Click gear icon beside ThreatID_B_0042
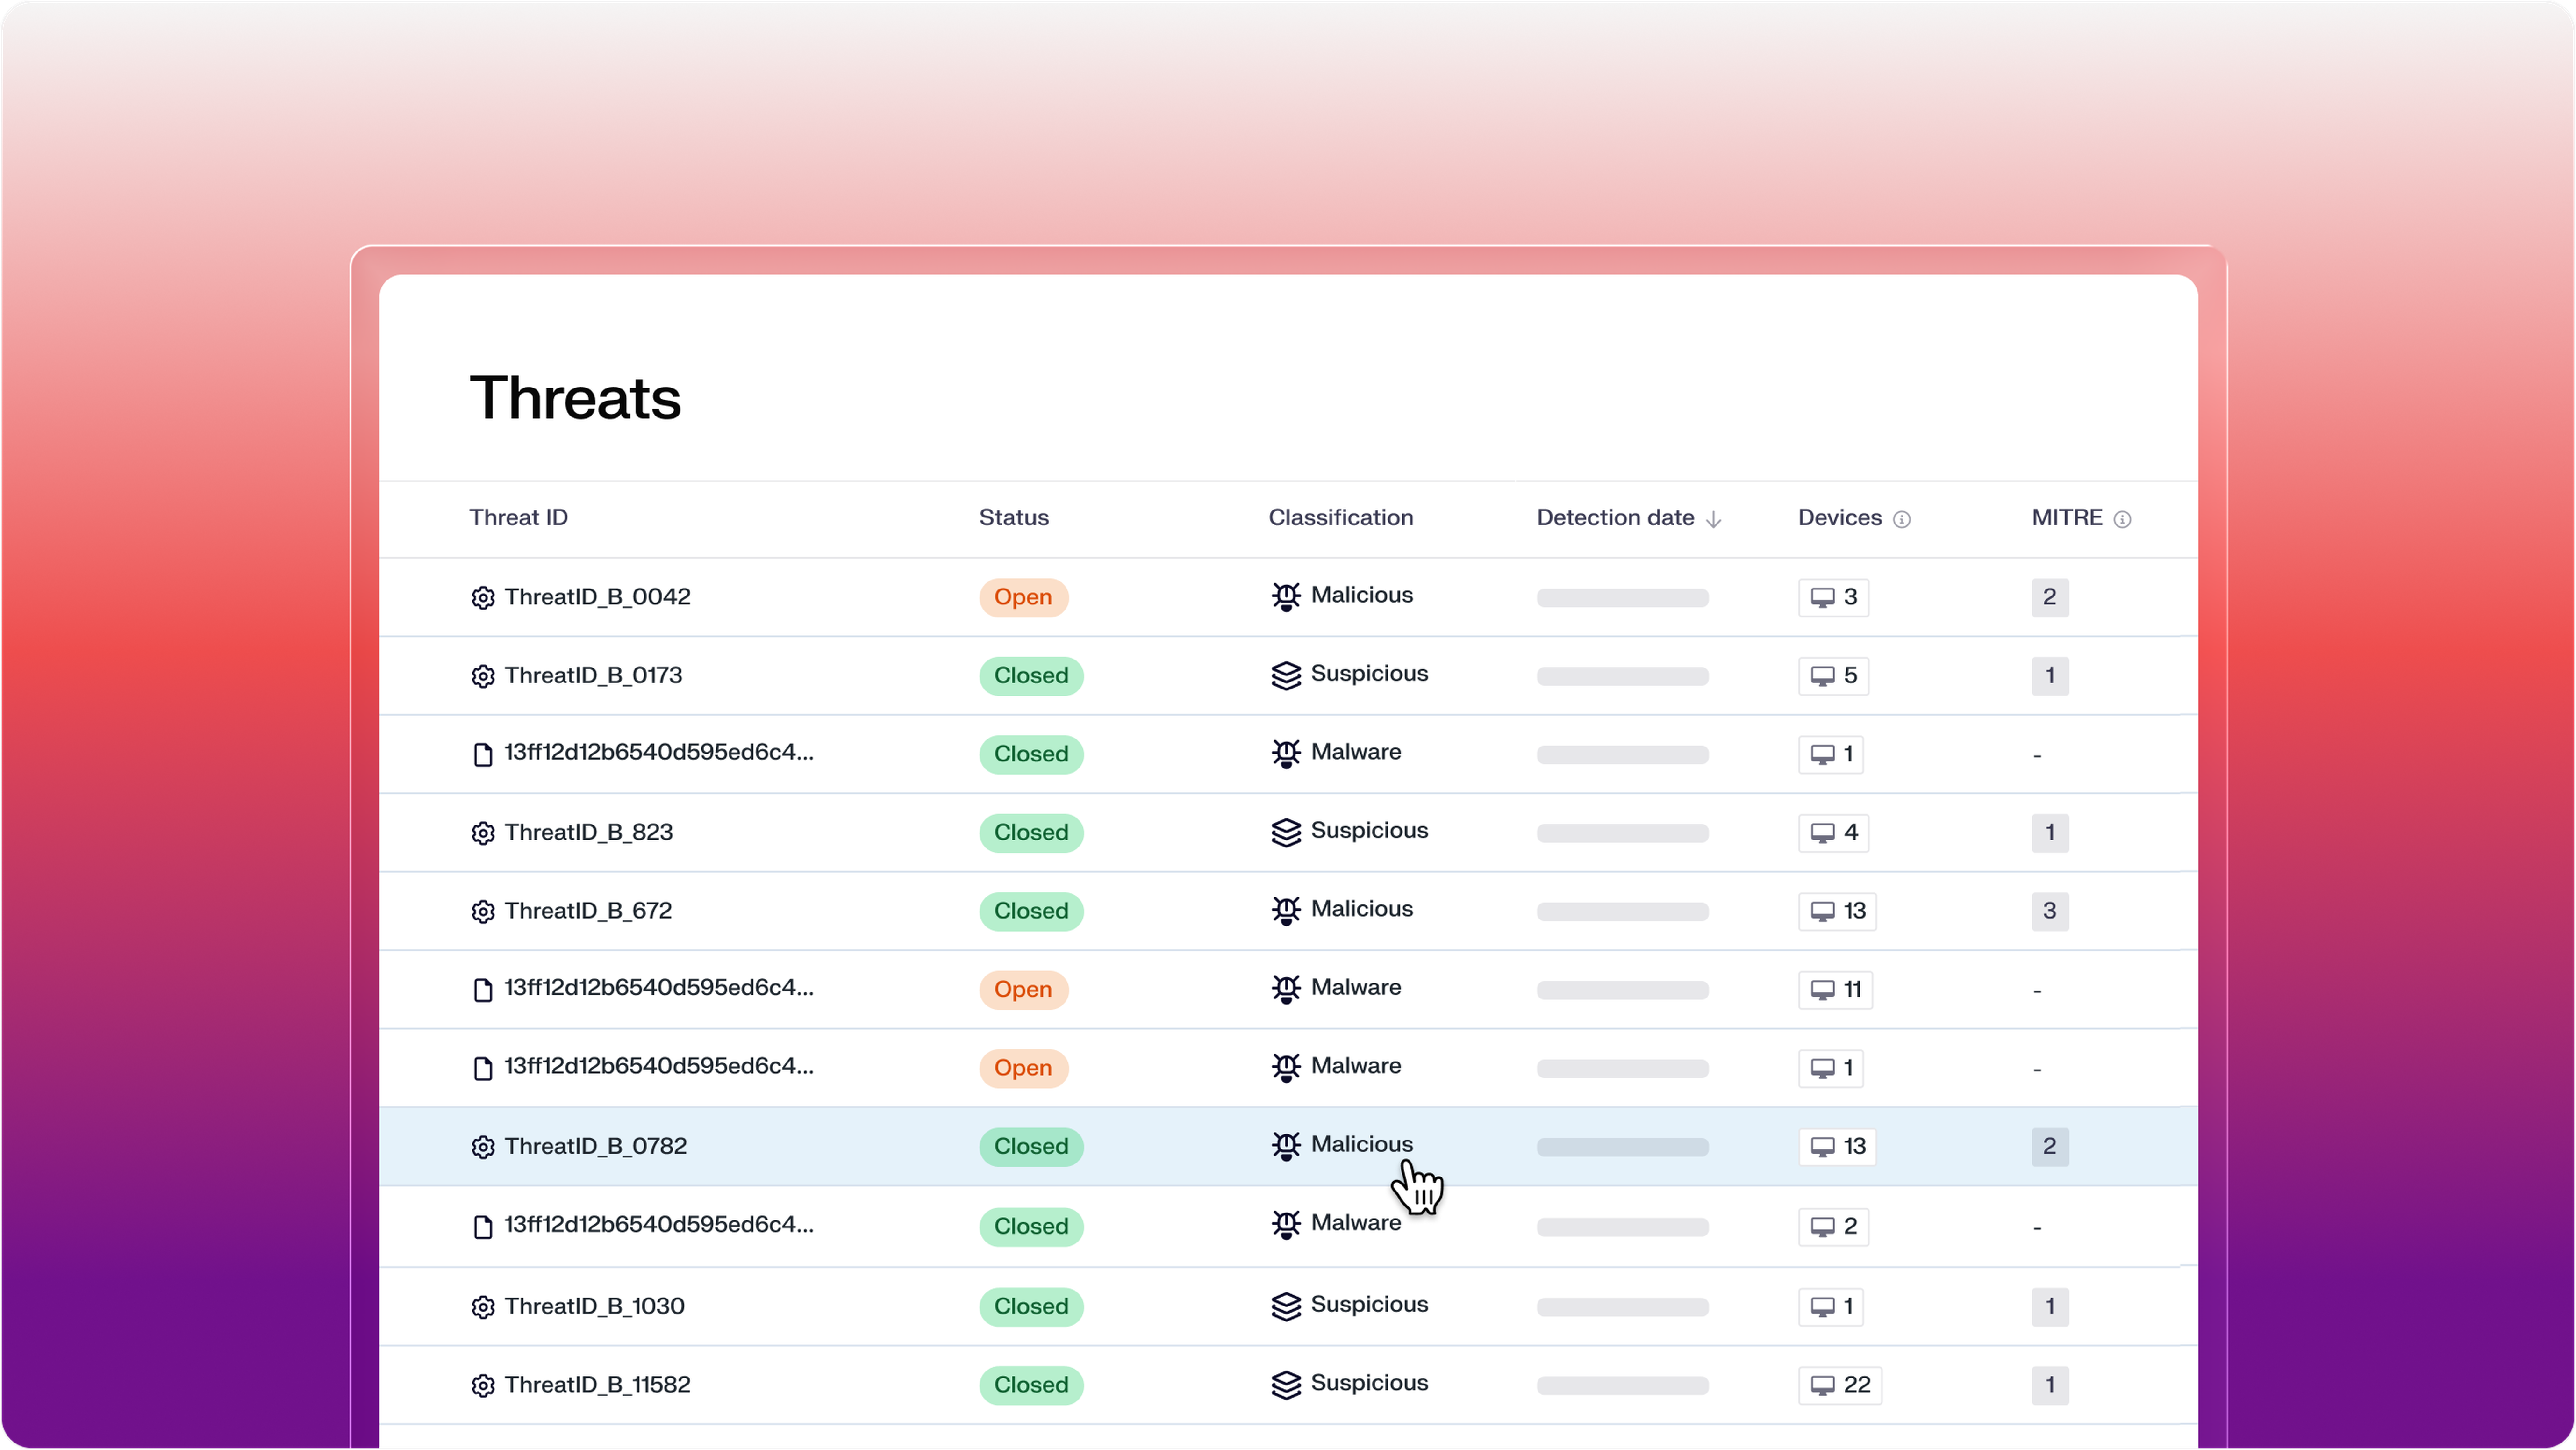Image resolution: width=2576 pixels, height=1450 pixels. [x=483, y=598]
